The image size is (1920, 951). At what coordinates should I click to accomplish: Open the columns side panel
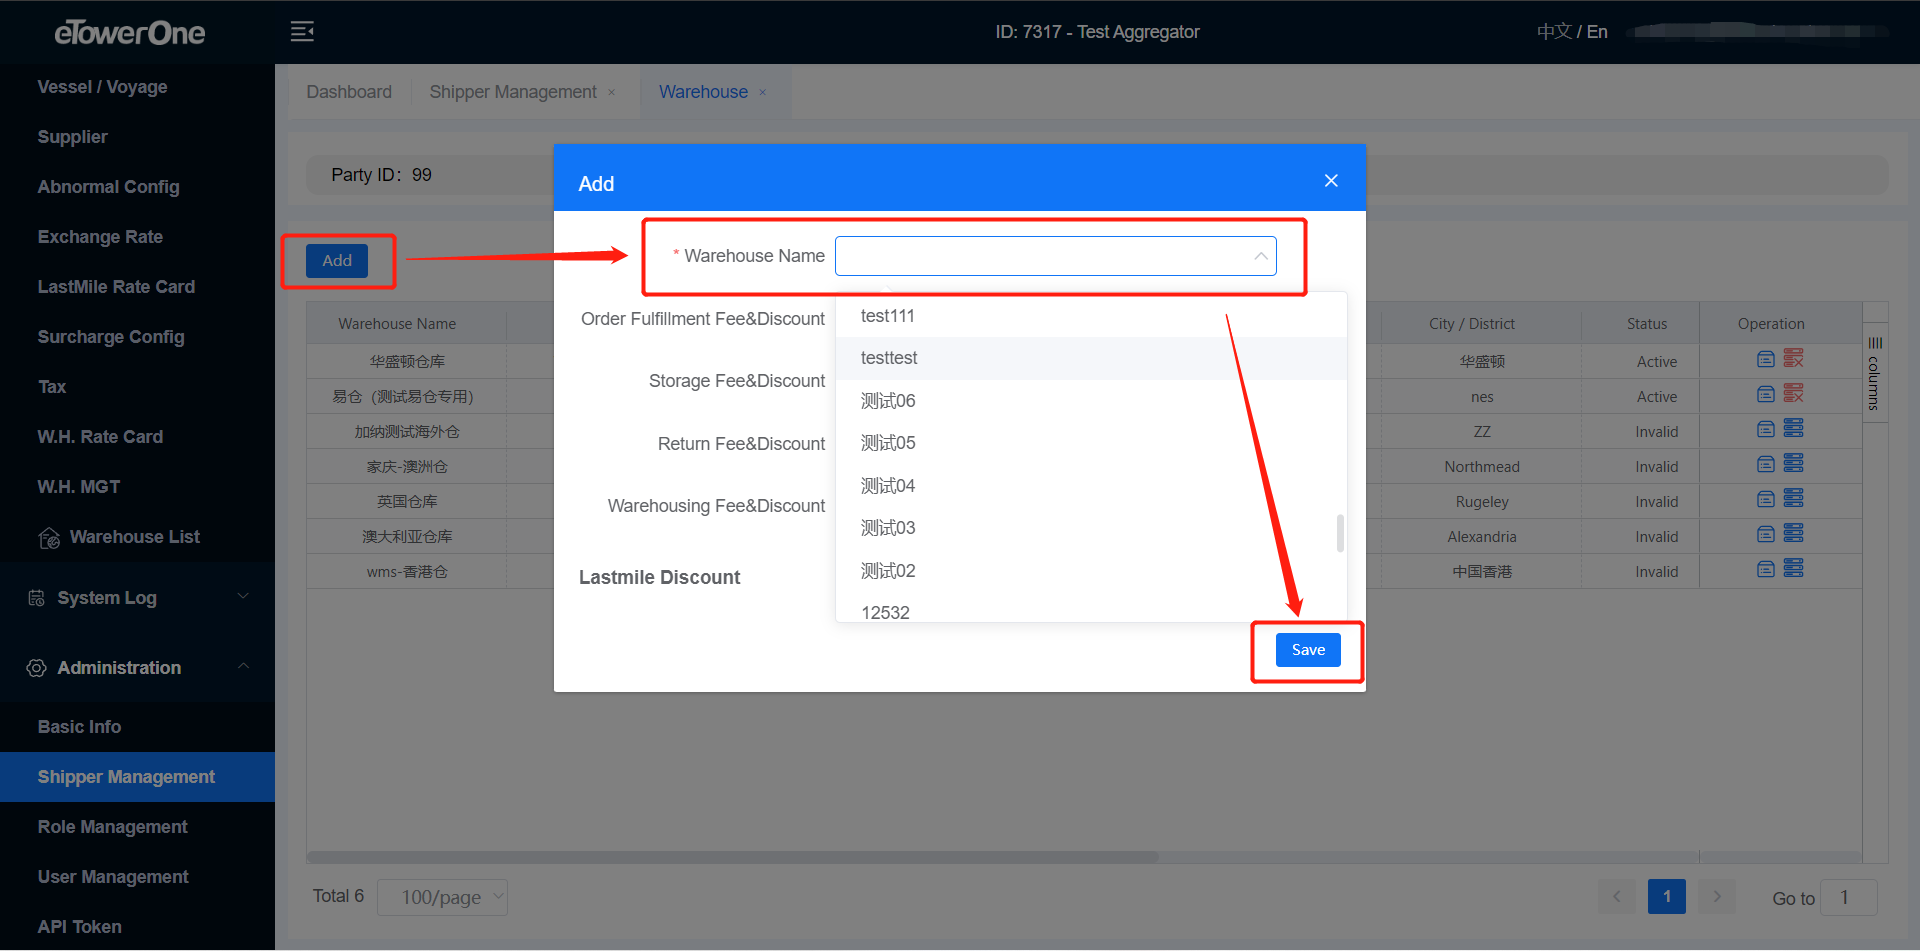tap(1875, 373)
